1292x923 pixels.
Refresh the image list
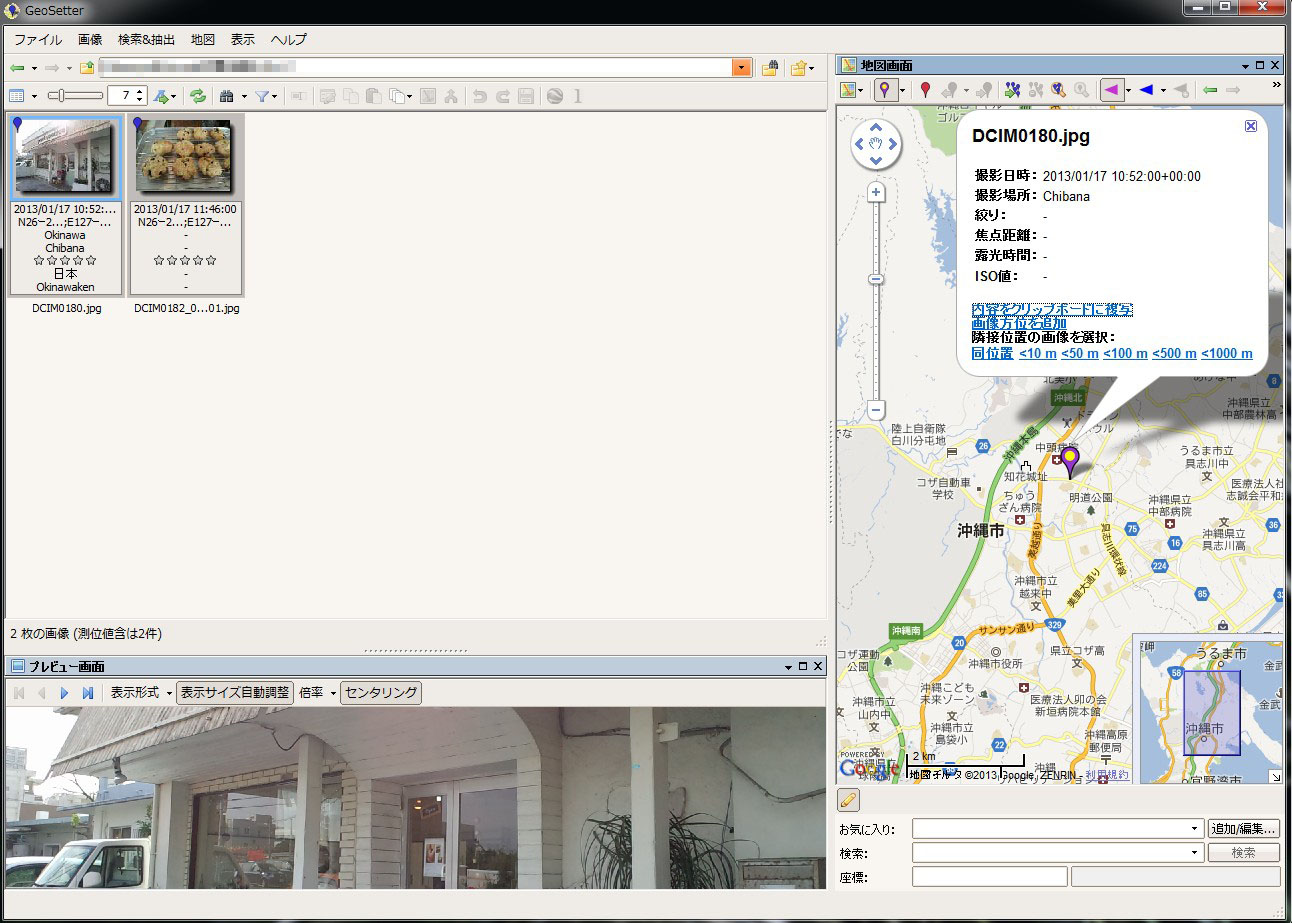click(198, 96)
